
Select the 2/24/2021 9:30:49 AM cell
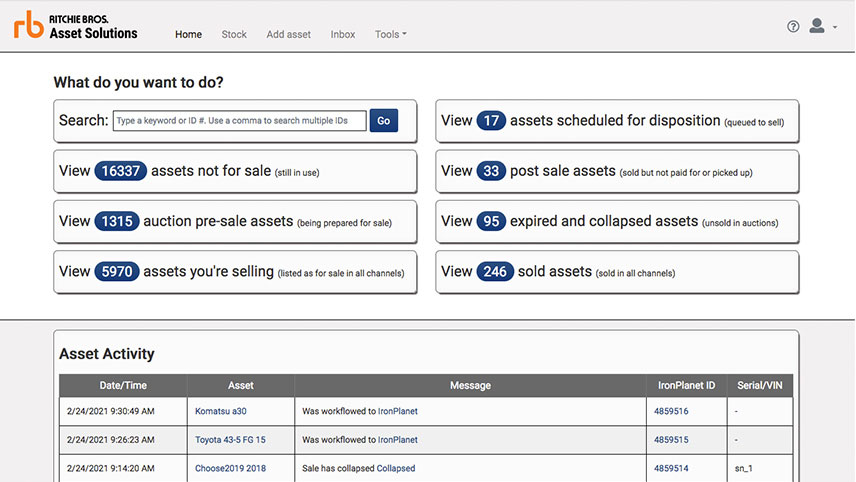(x=123, y=411)
